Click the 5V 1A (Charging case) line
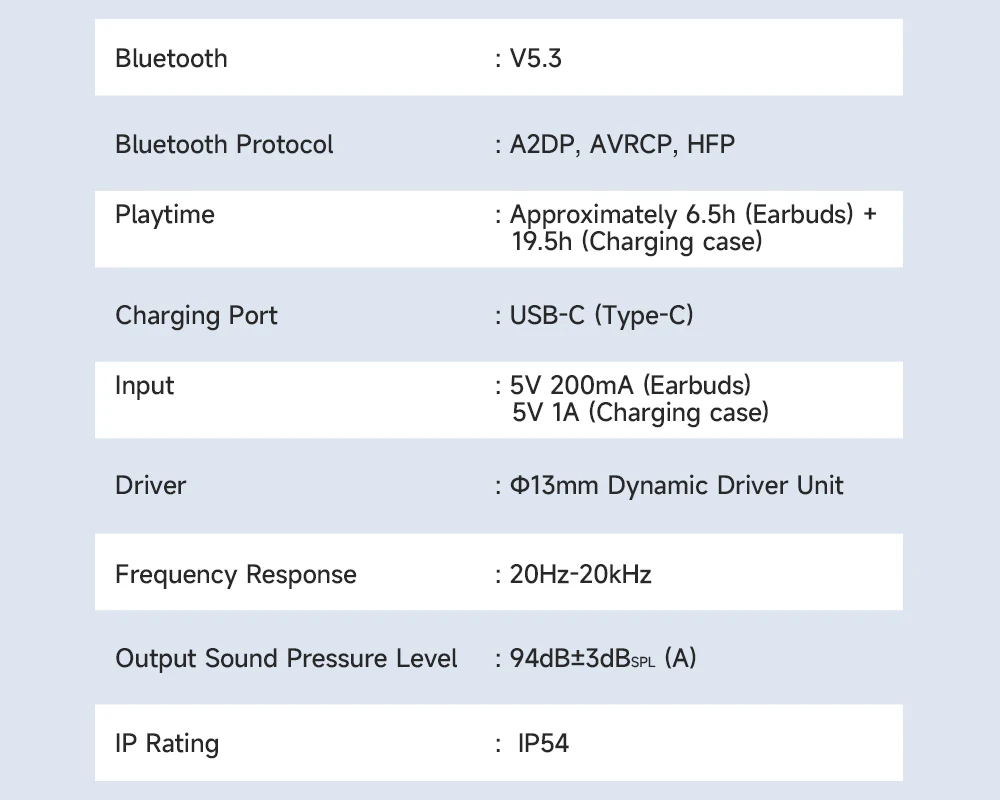Screen dimensions: 1000x800 (x=640, y=413)
